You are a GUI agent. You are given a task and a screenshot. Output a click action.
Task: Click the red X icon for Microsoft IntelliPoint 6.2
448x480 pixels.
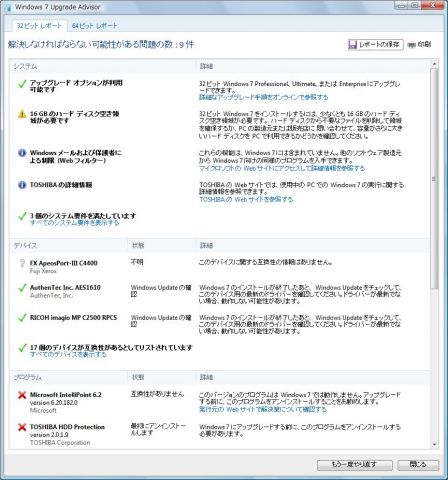click(22, 395)
